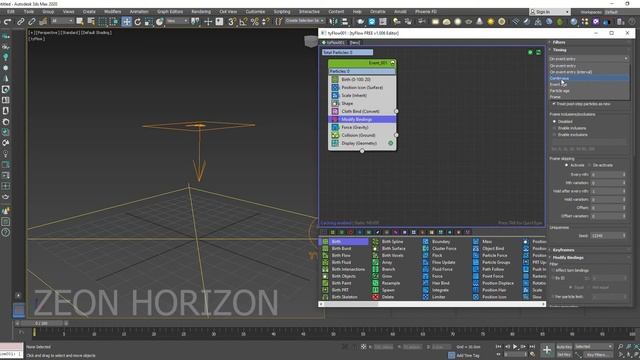The image size is (640, 360).
Task: Expand the Keyframes rollout
Action: pyautogui.click(x=563, y=250)
